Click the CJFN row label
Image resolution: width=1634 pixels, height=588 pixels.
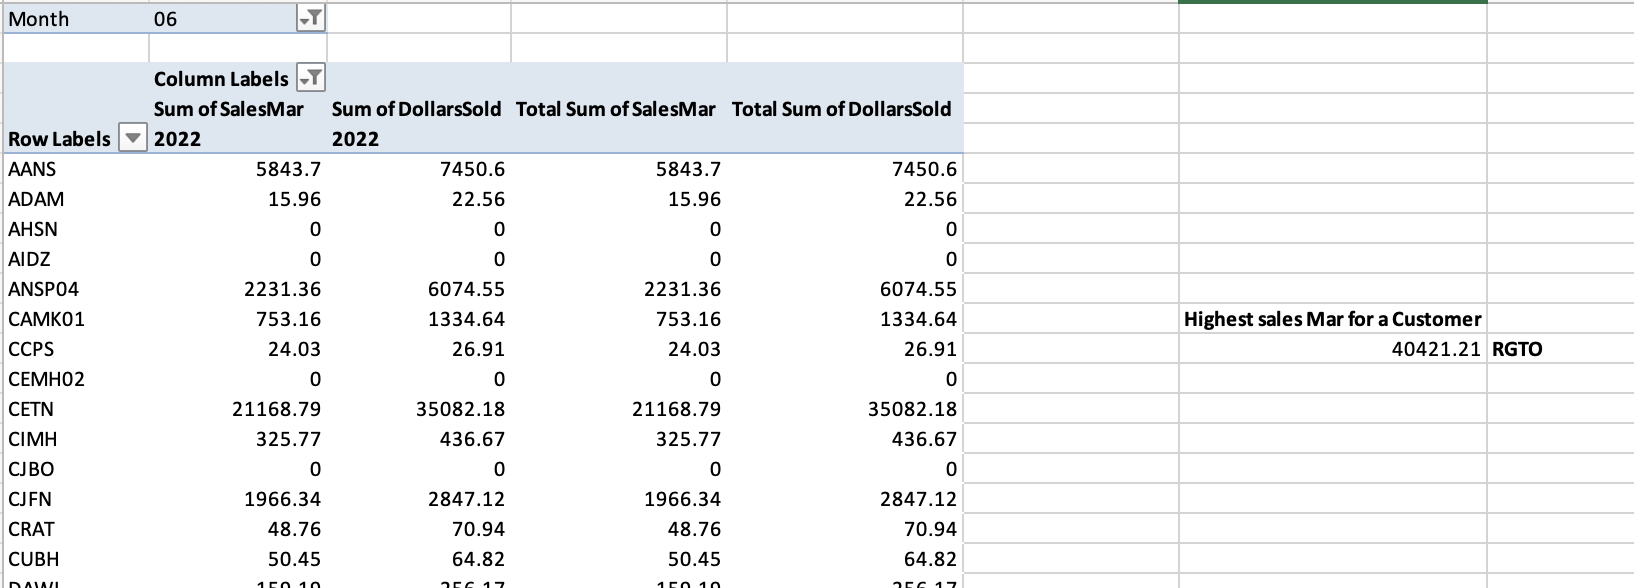tap(30, 499)
